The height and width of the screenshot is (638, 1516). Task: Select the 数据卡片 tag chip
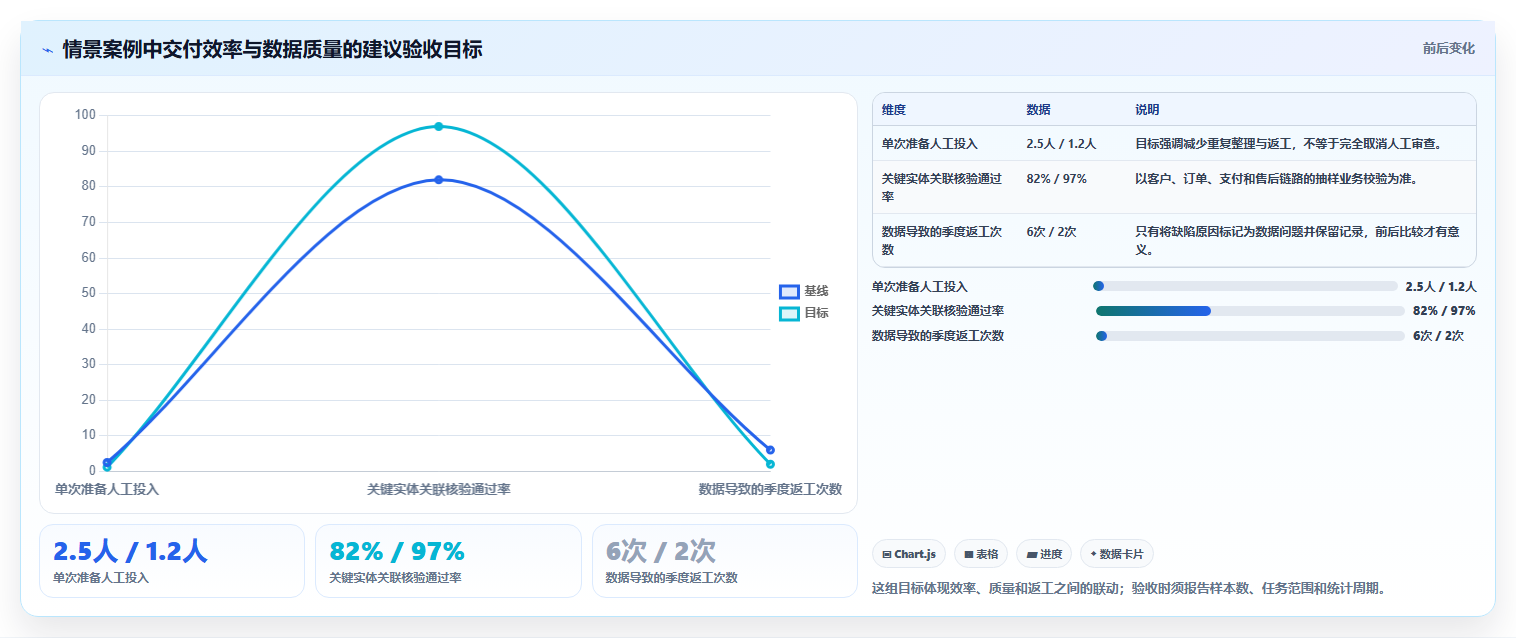1117,554
